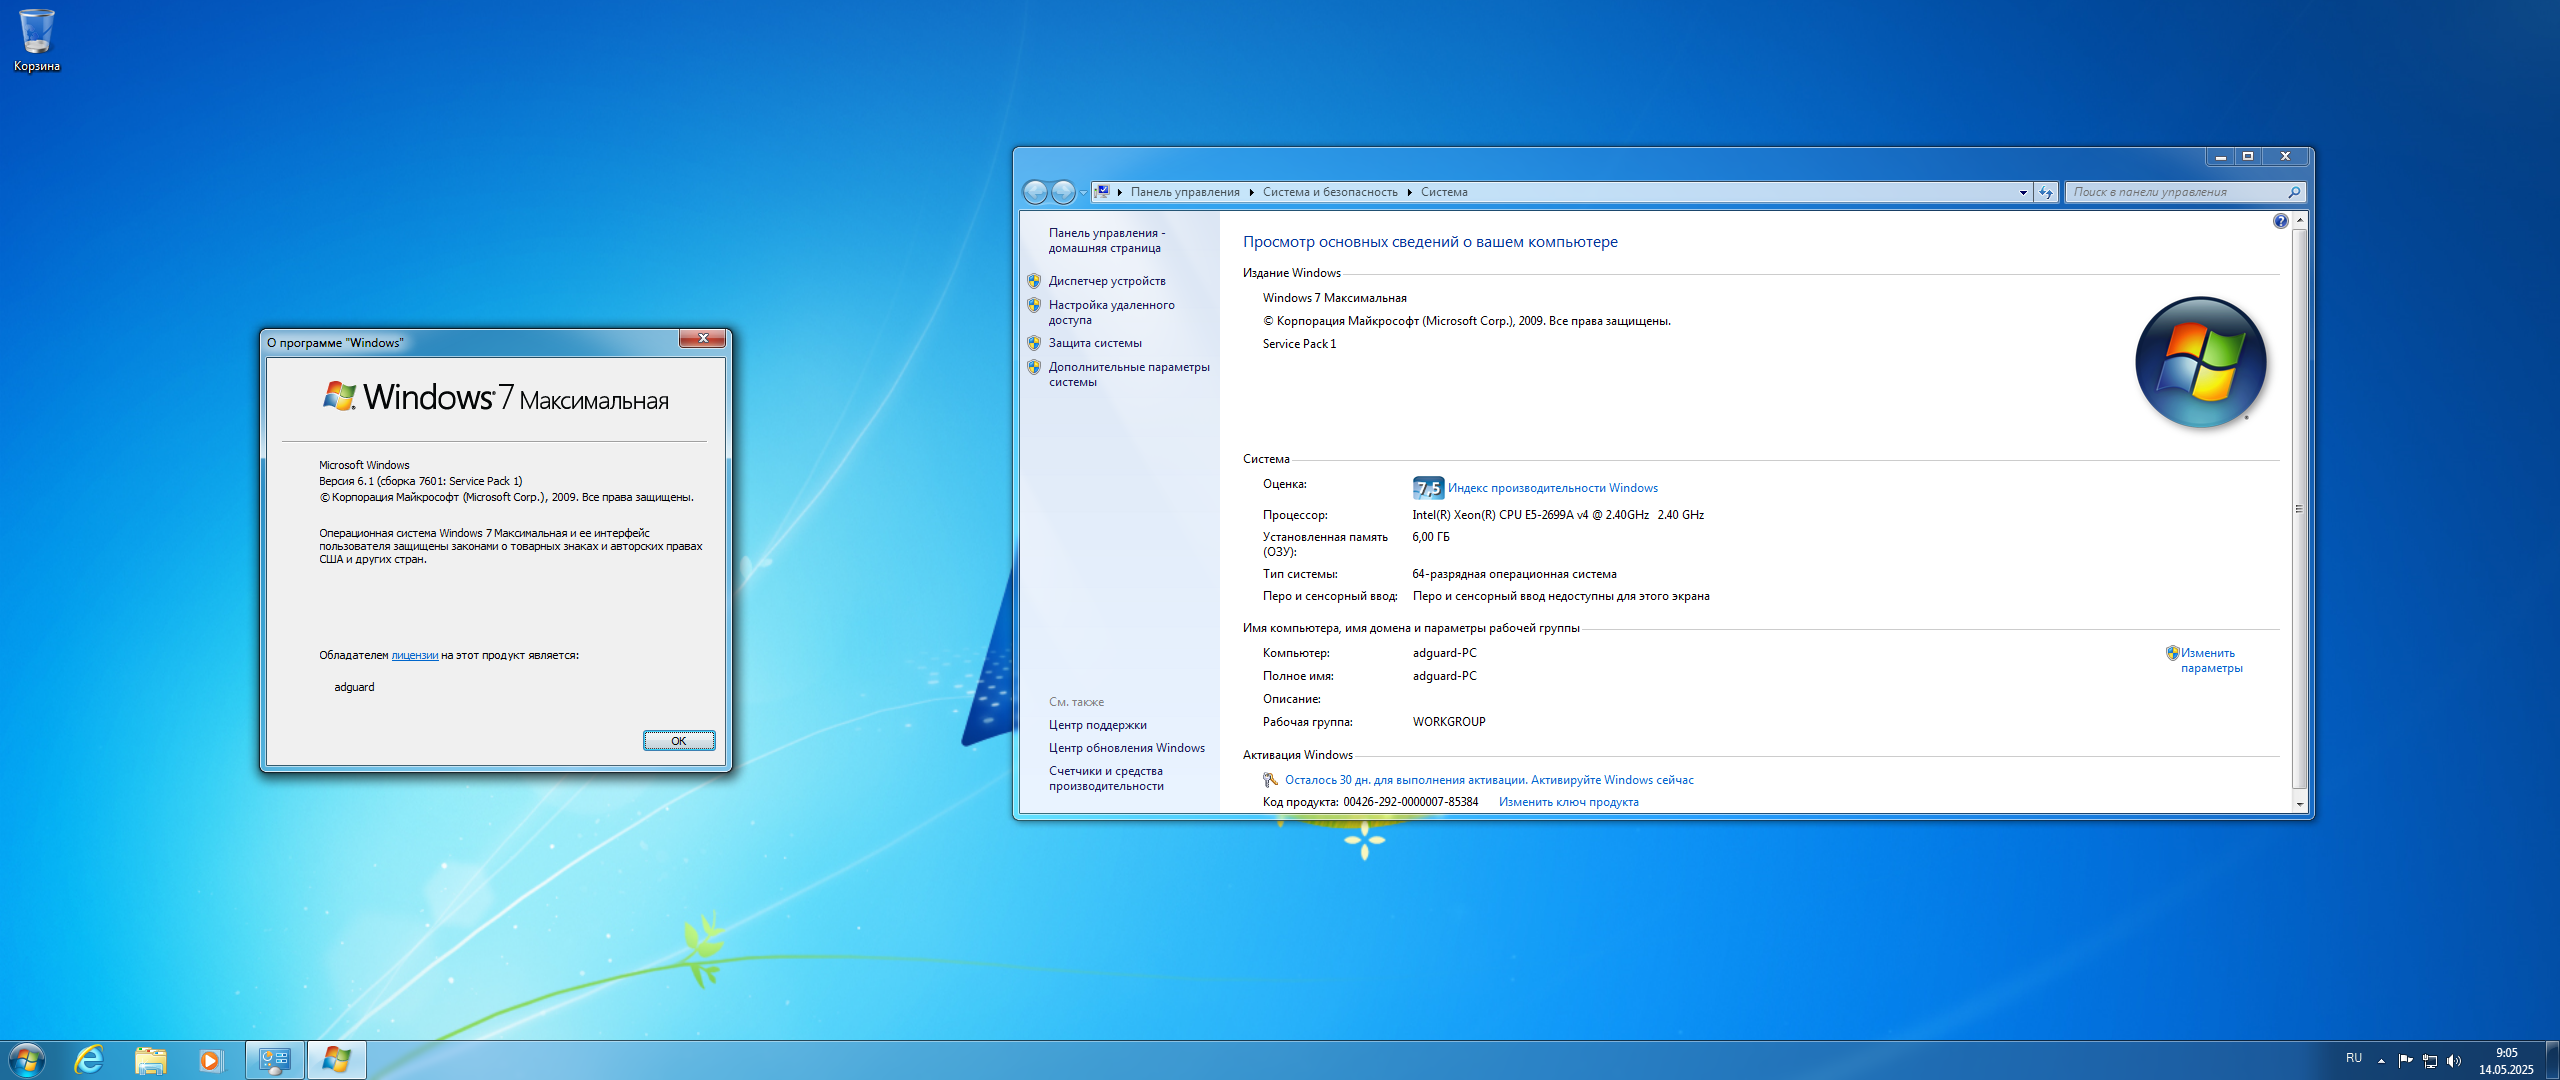Click the volume speaker tray icon

[x=2453, y=1060]
